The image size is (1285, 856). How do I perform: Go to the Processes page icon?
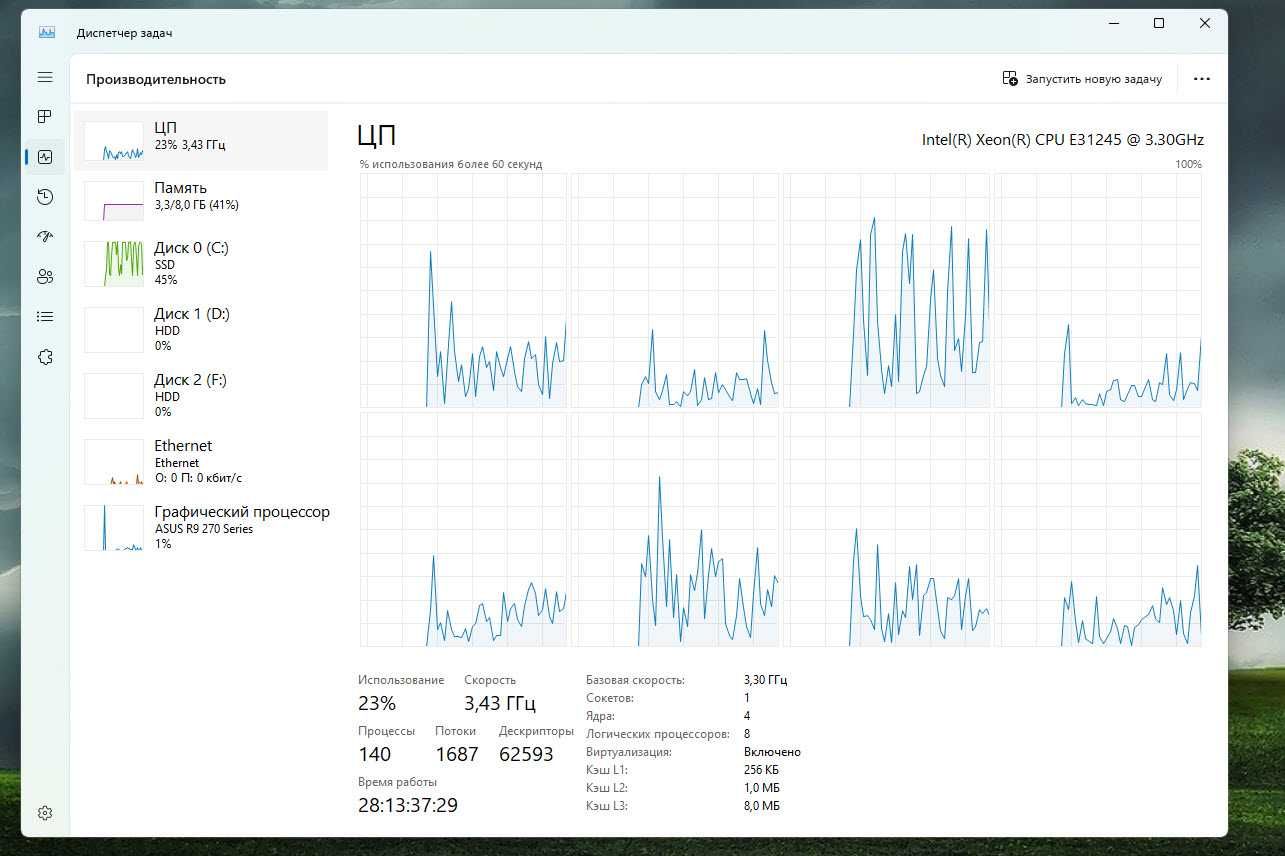tap(45, 117)
